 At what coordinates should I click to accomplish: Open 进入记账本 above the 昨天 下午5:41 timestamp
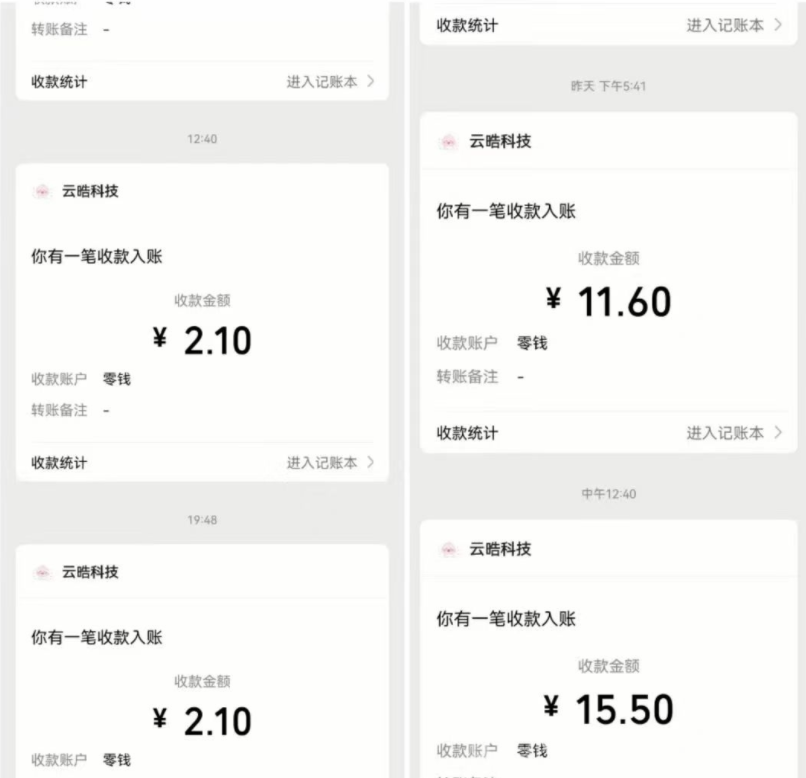[x=724, y=25]
